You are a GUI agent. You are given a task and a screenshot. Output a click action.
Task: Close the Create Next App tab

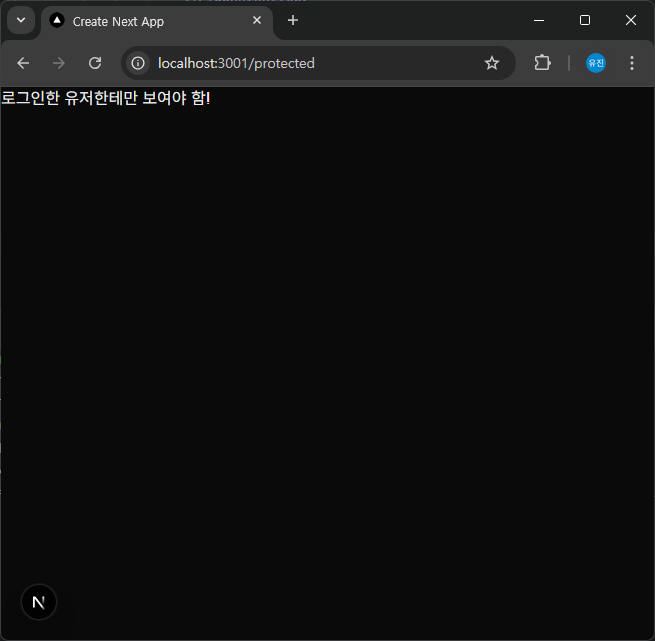point(257,20)
